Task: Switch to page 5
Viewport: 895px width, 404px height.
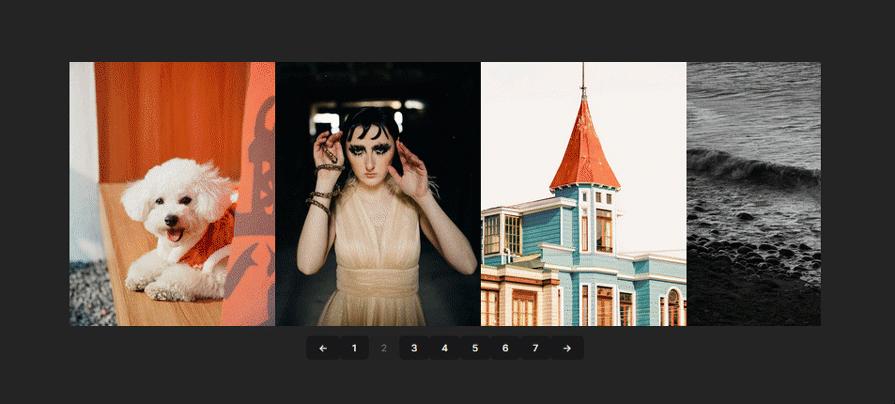Action: pos(475,348)
